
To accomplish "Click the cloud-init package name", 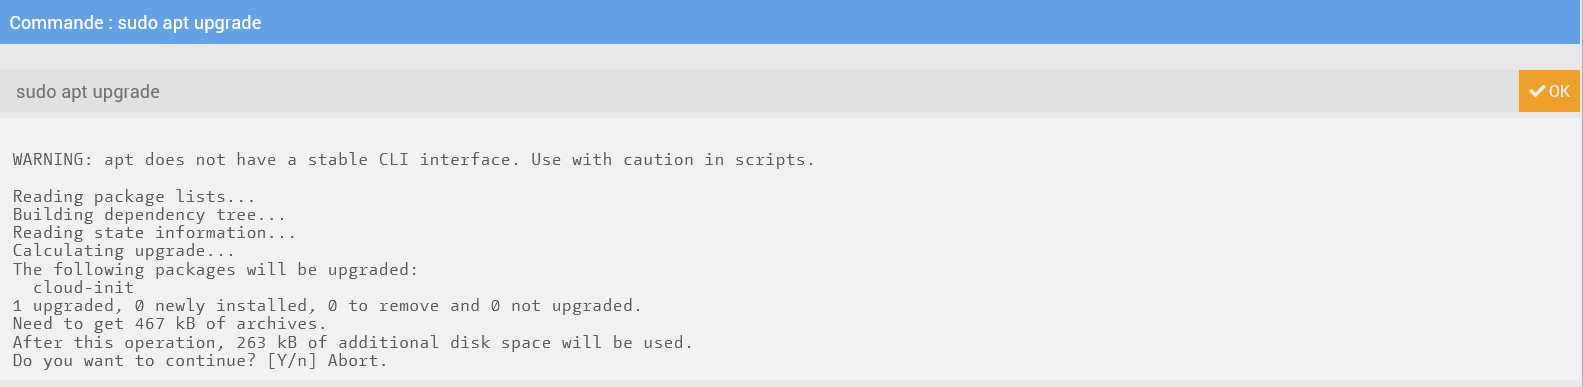I will (x=83, y=288).
